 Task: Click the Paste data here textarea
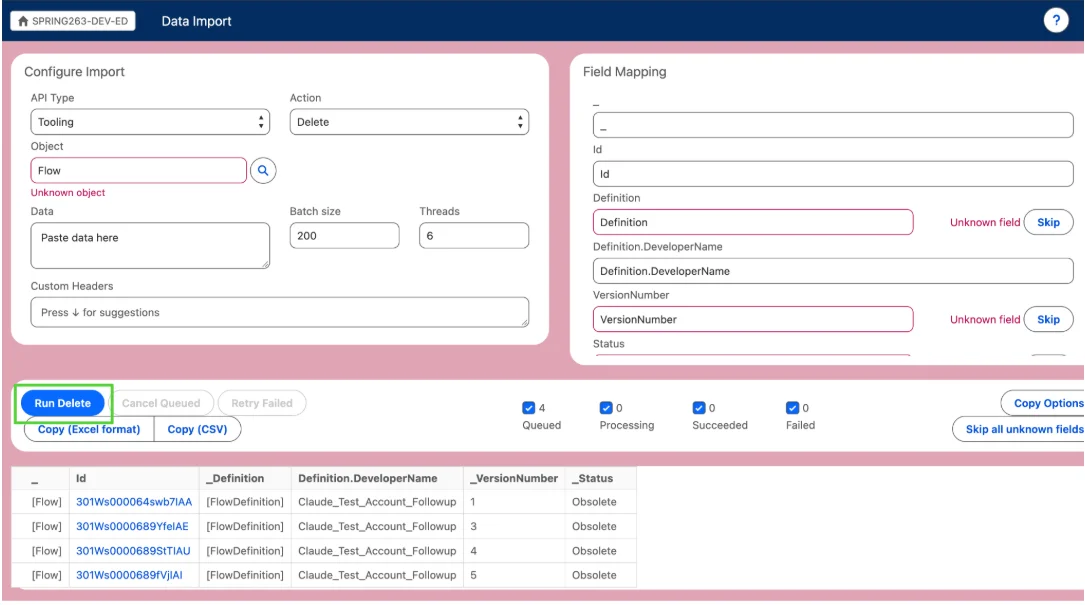tap(150, 246)
